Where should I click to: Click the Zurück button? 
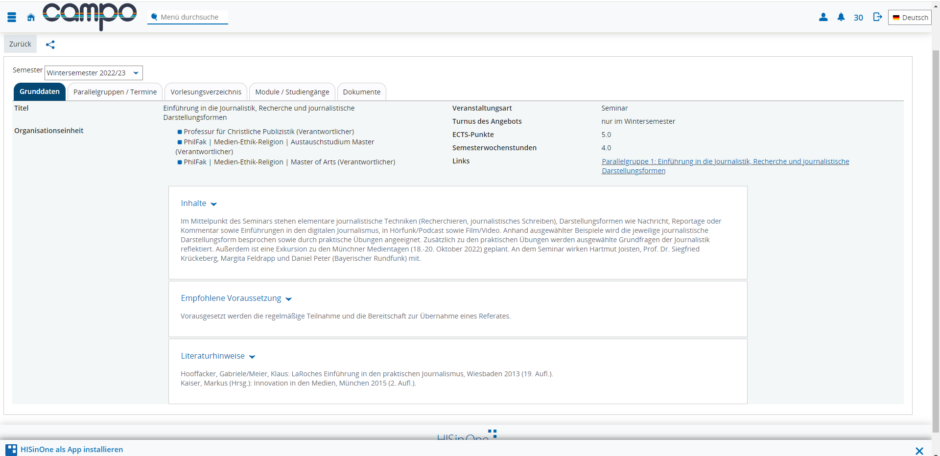[20, 44]
